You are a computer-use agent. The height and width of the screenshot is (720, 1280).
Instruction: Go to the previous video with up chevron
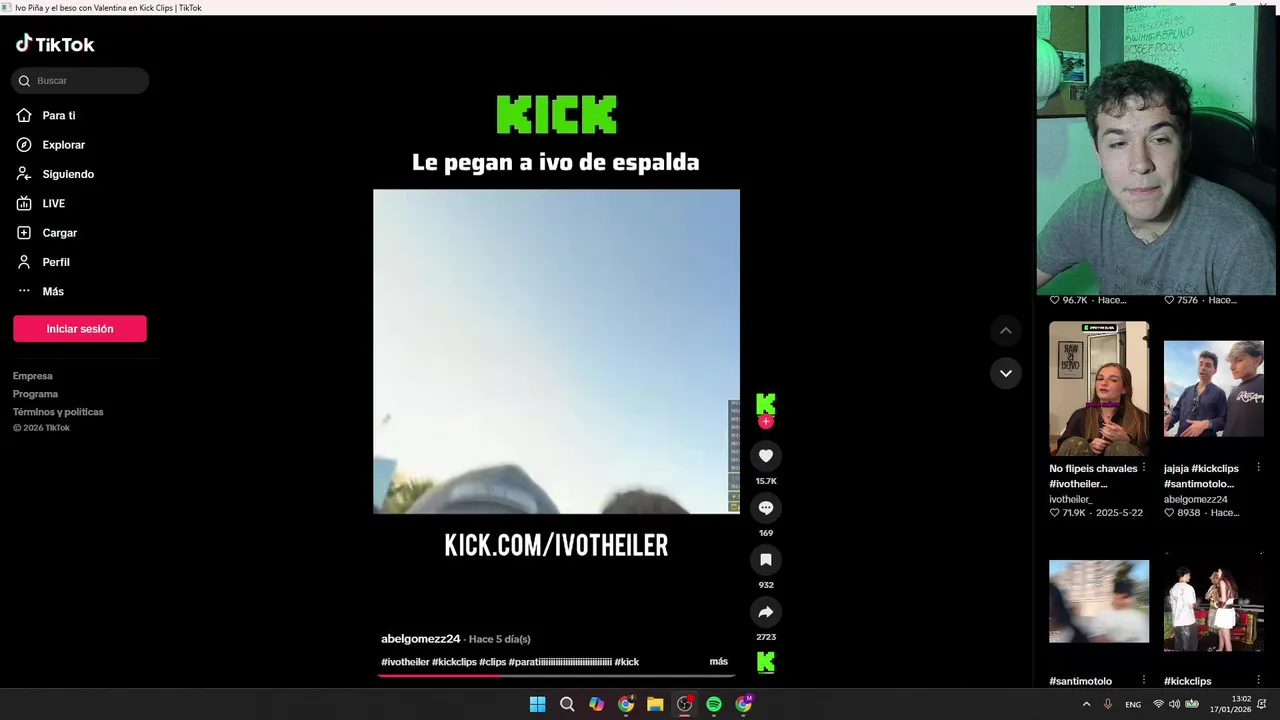click(x=1006, y=331)
